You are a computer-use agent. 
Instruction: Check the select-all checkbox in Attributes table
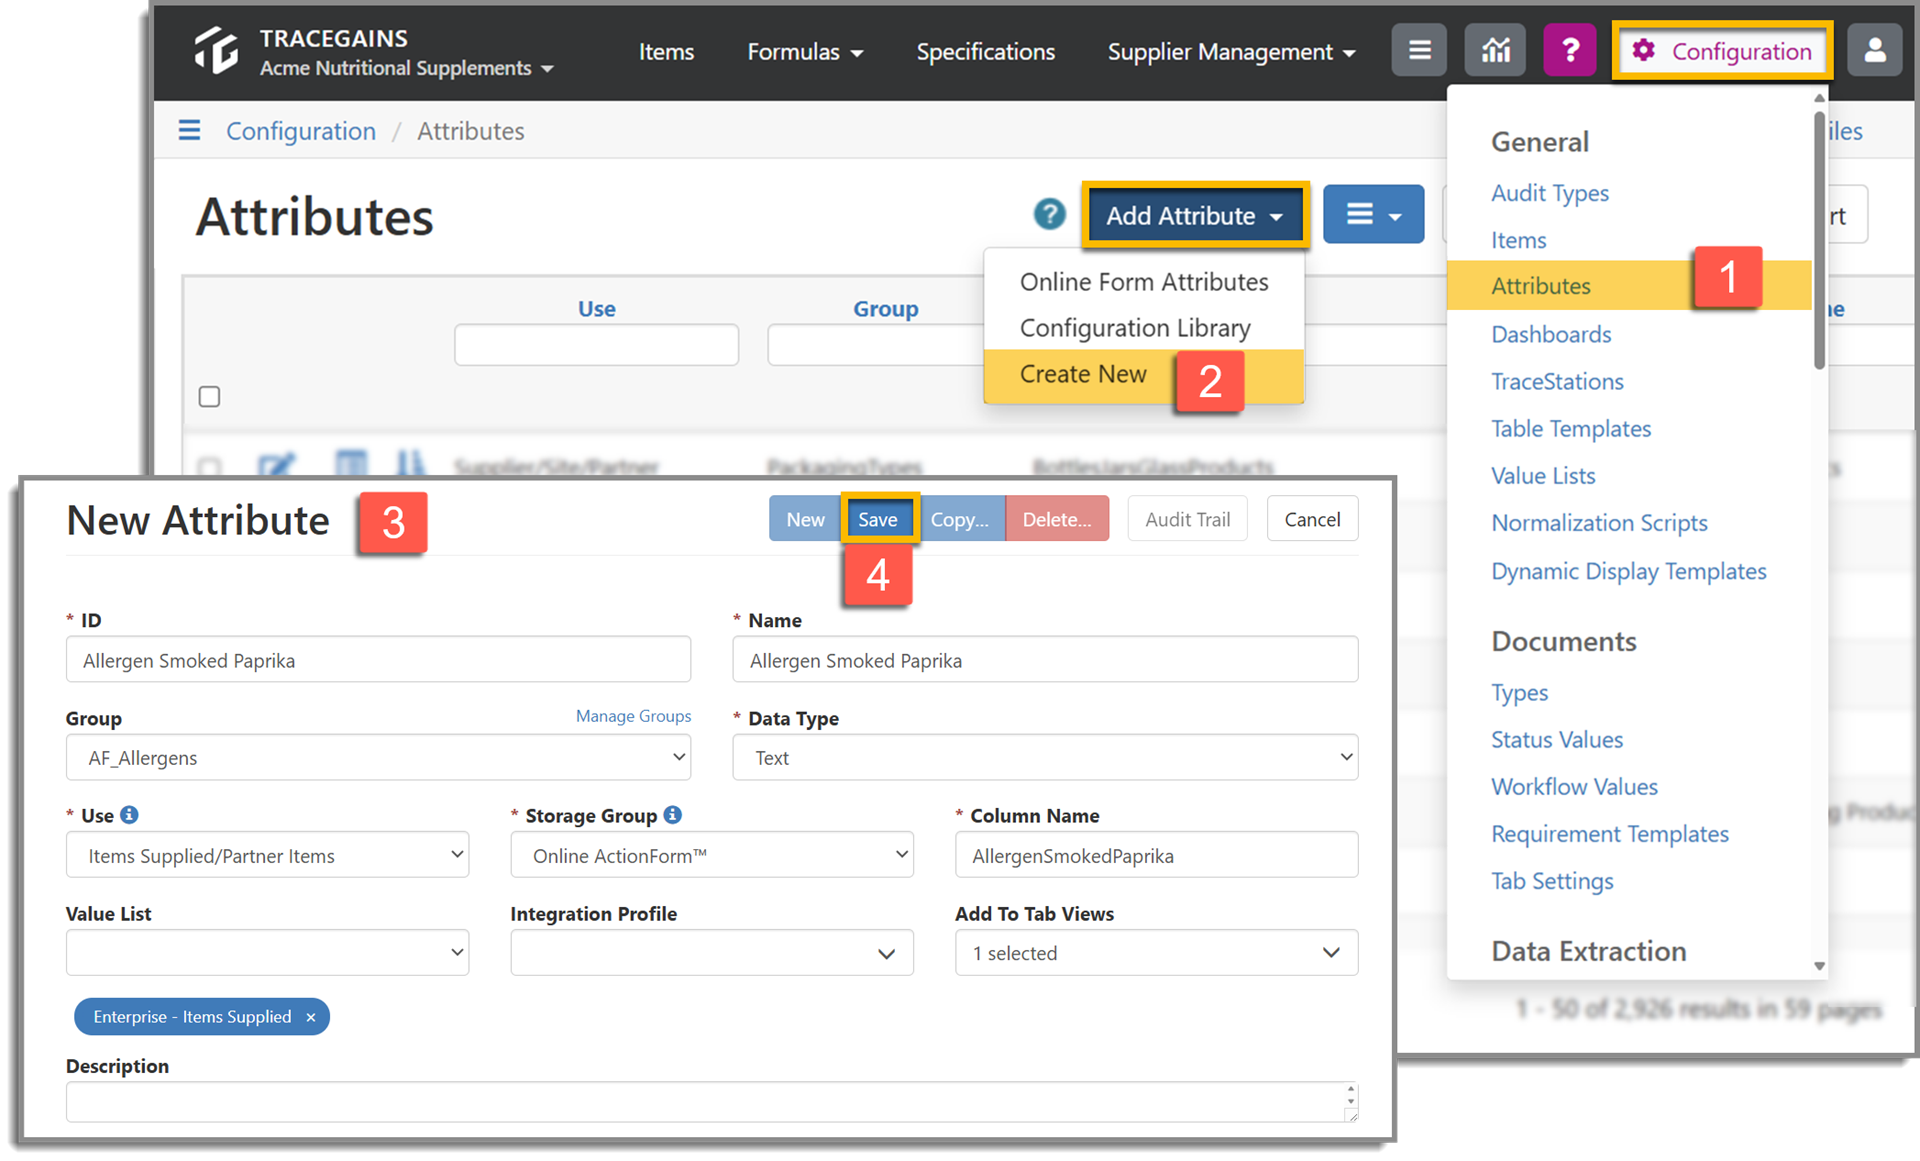(x=209, y=397)
